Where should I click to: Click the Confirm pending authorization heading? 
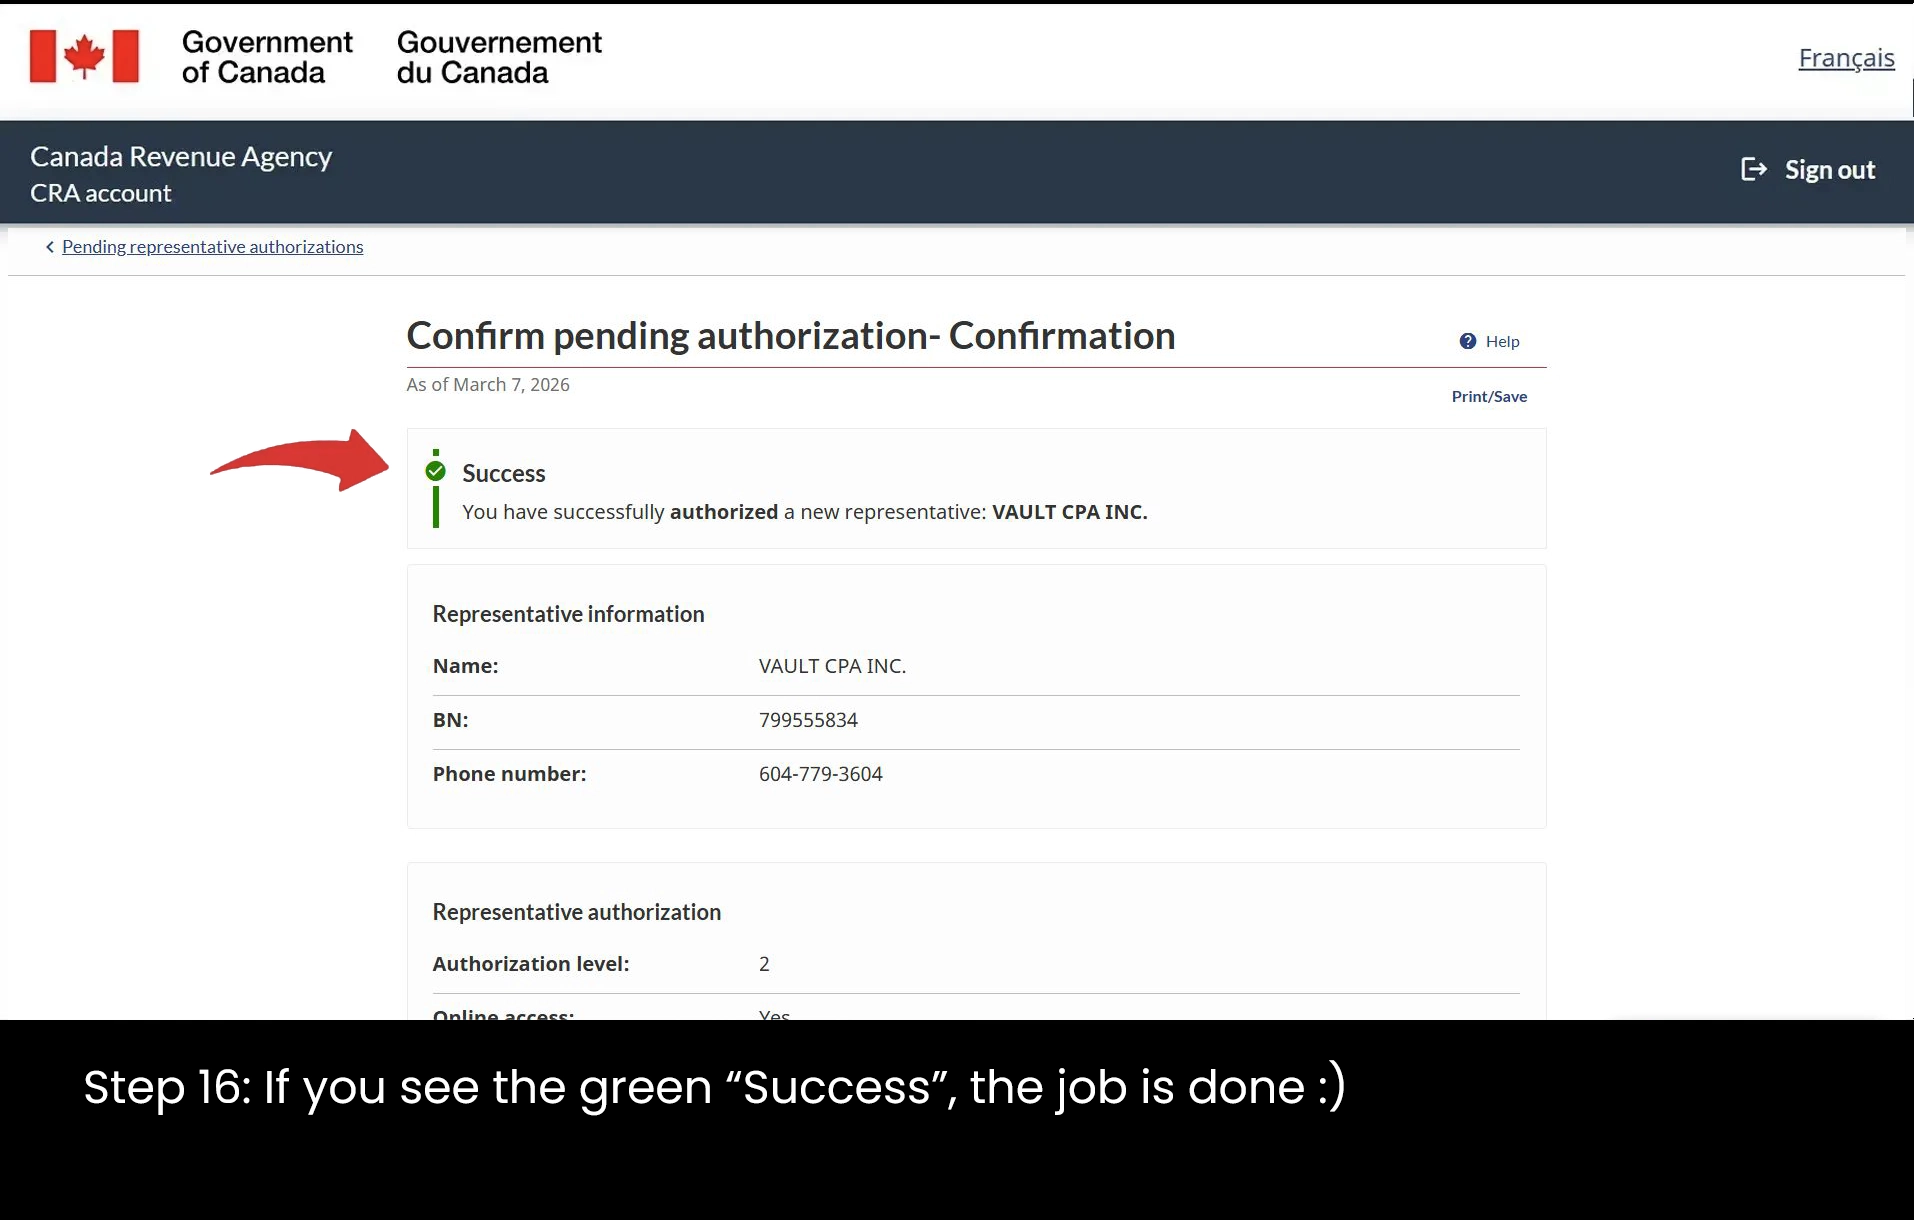click(x=790, y=336)
